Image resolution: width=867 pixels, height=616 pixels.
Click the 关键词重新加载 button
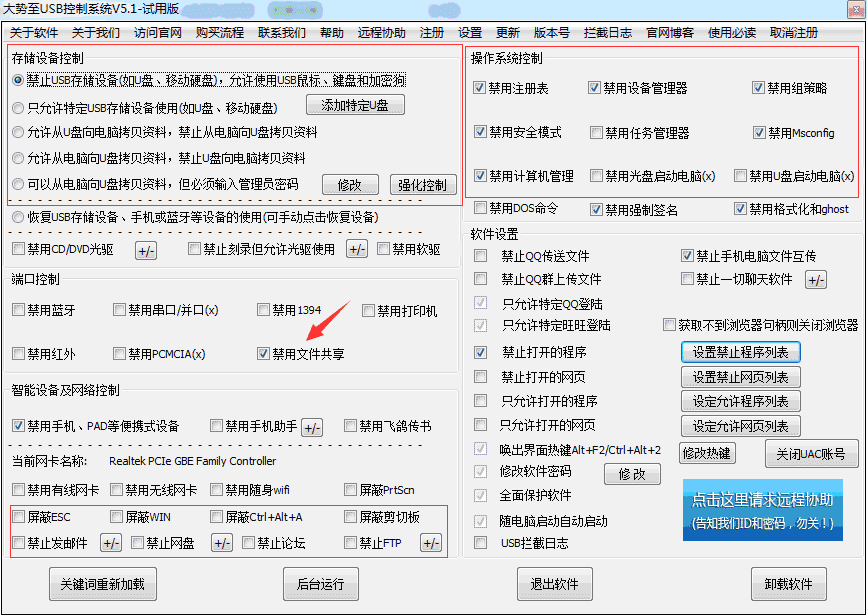[x=103, y=584]
